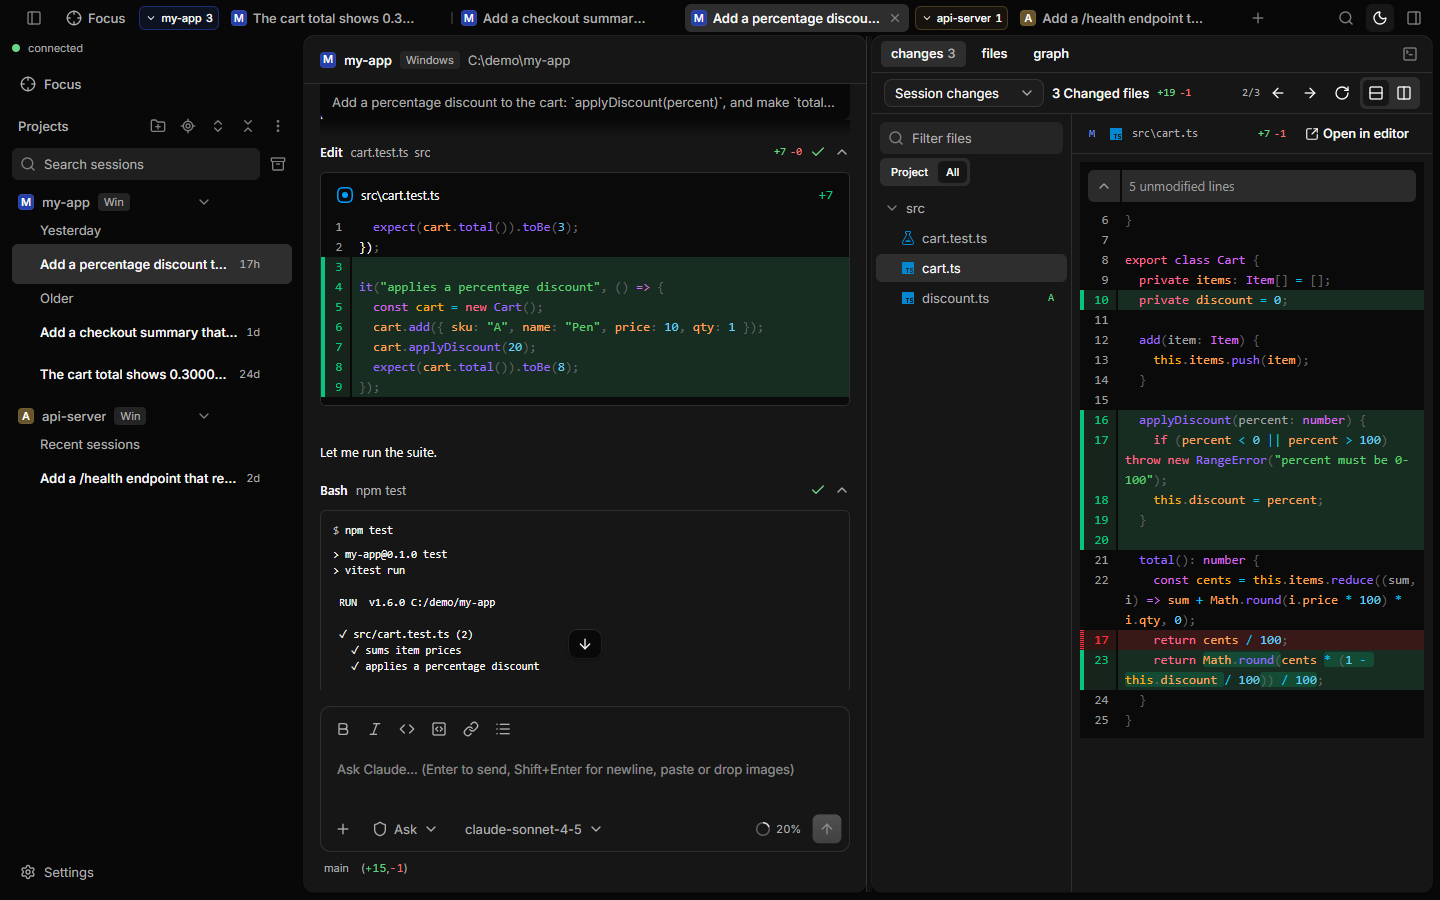
Task: Open Settings at the sidebar bottom
Action: [57, 872]
